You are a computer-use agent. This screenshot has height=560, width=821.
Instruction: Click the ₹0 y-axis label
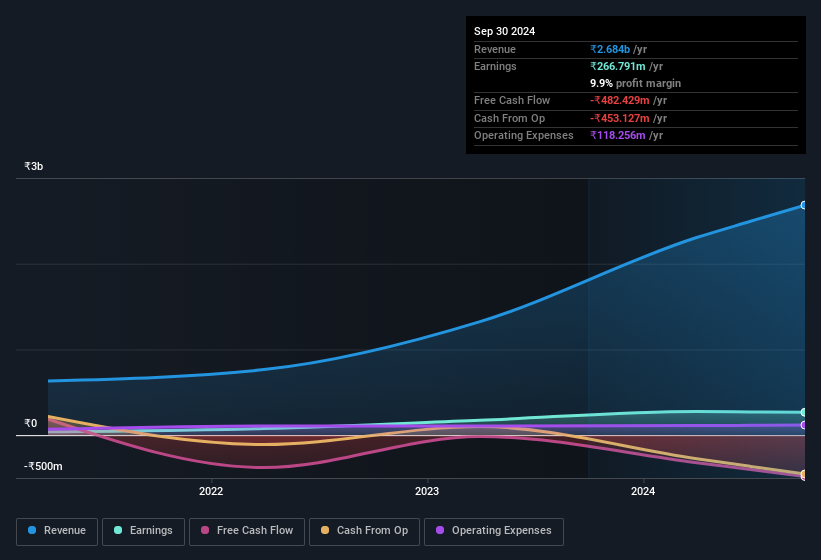(x=30, y=423)
